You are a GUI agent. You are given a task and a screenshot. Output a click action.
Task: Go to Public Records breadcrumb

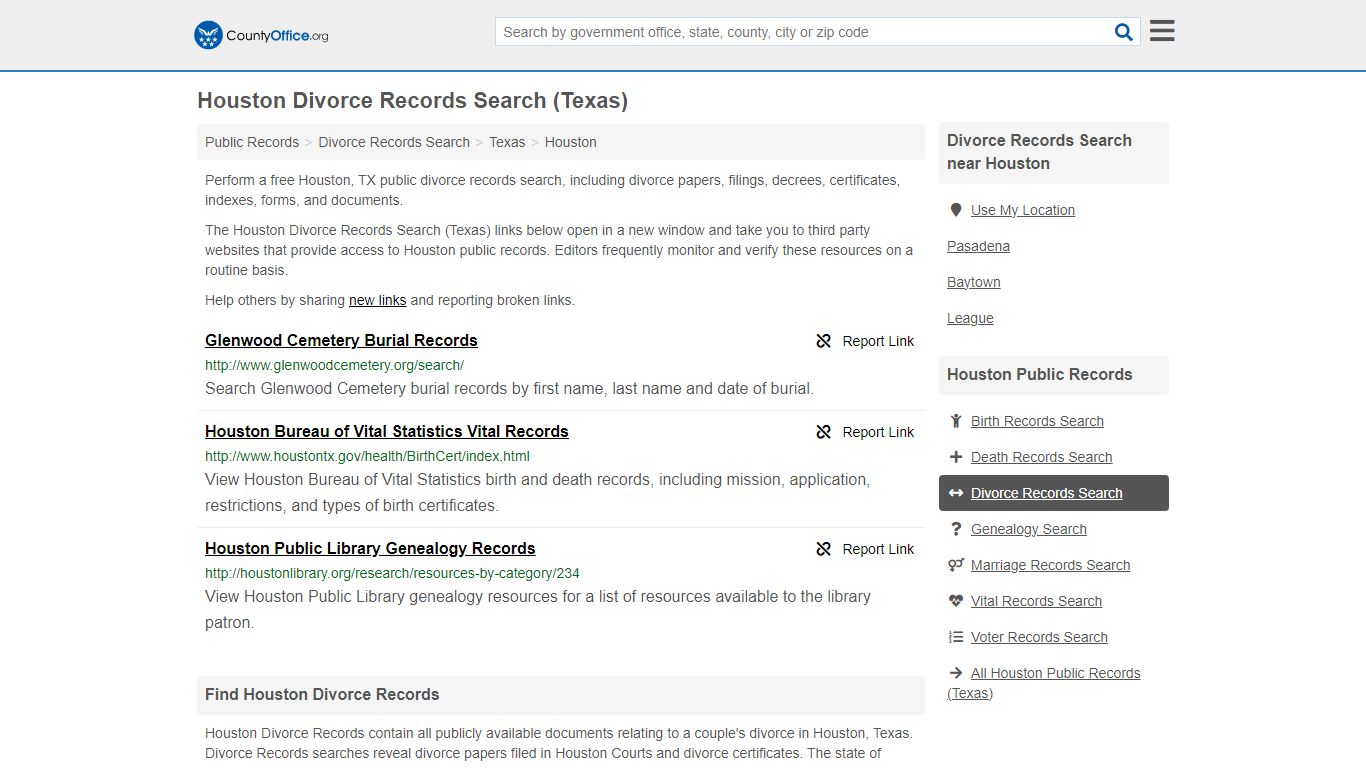coord(252,142)
